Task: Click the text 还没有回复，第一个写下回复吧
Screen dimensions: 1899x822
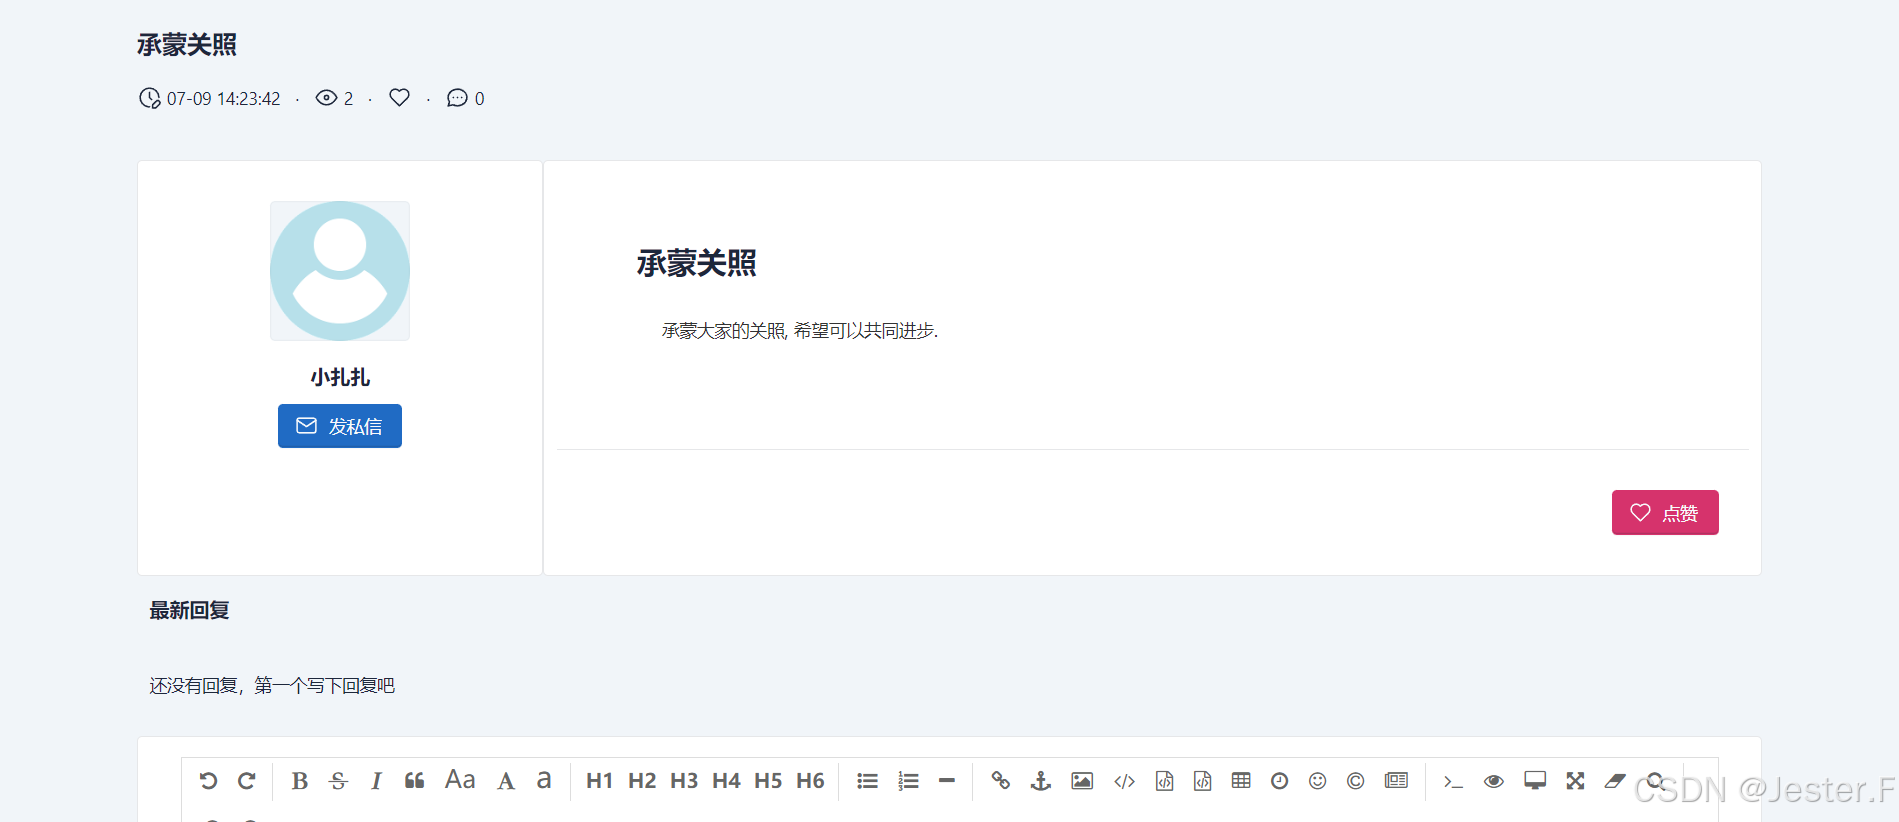Action: [272, 685]
